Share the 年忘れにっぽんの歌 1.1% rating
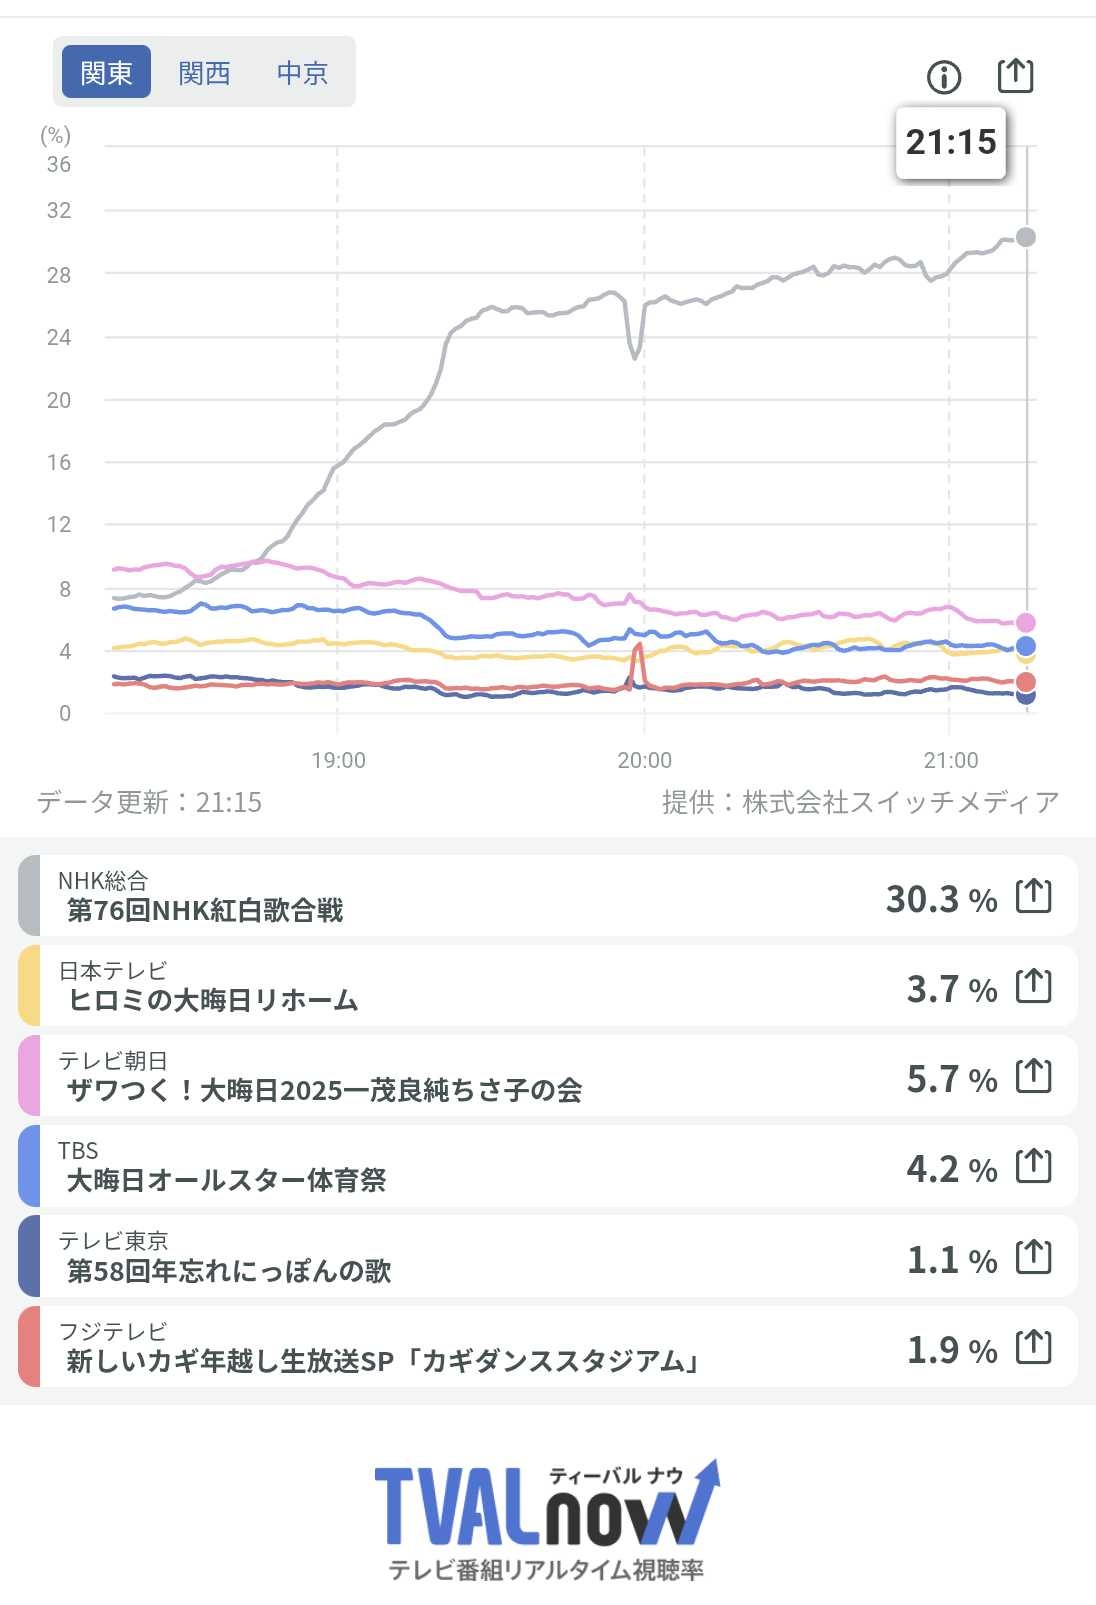 1033,1257
